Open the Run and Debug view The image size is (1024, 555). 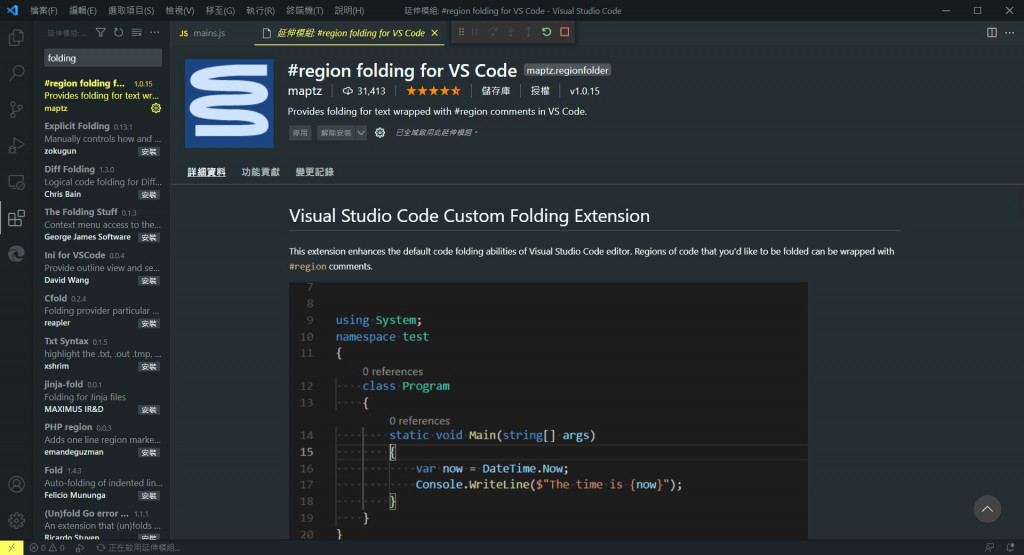click(x=16, y=145)
